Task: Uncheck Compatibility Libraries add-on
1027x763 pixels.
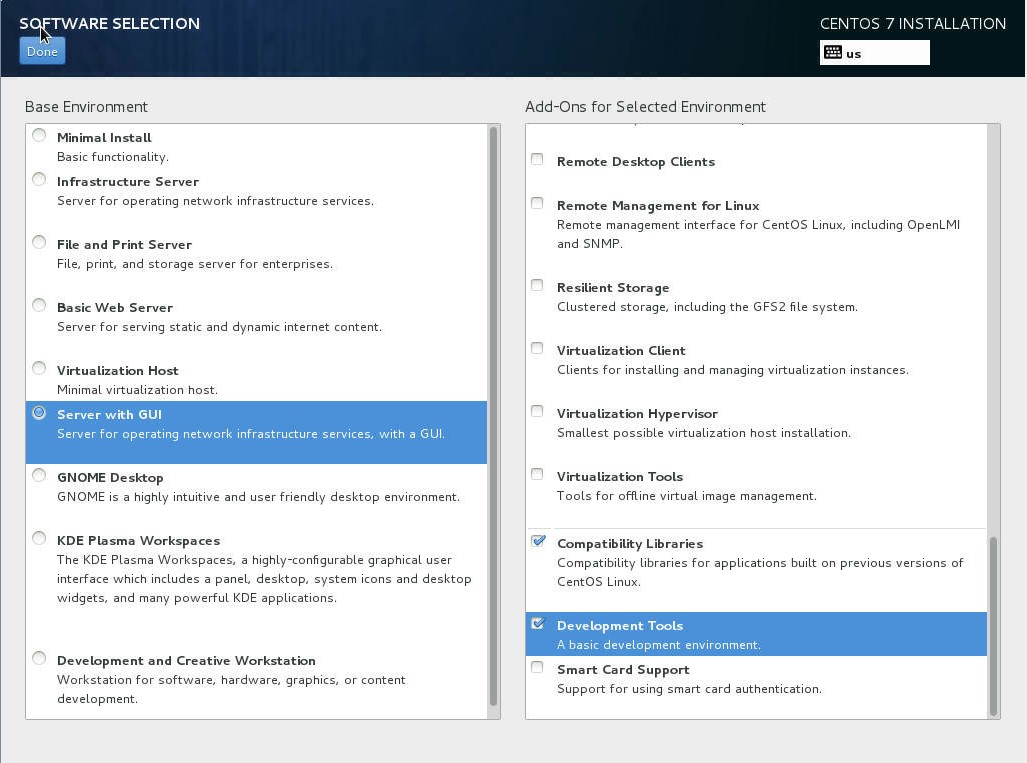Action: 538,542
